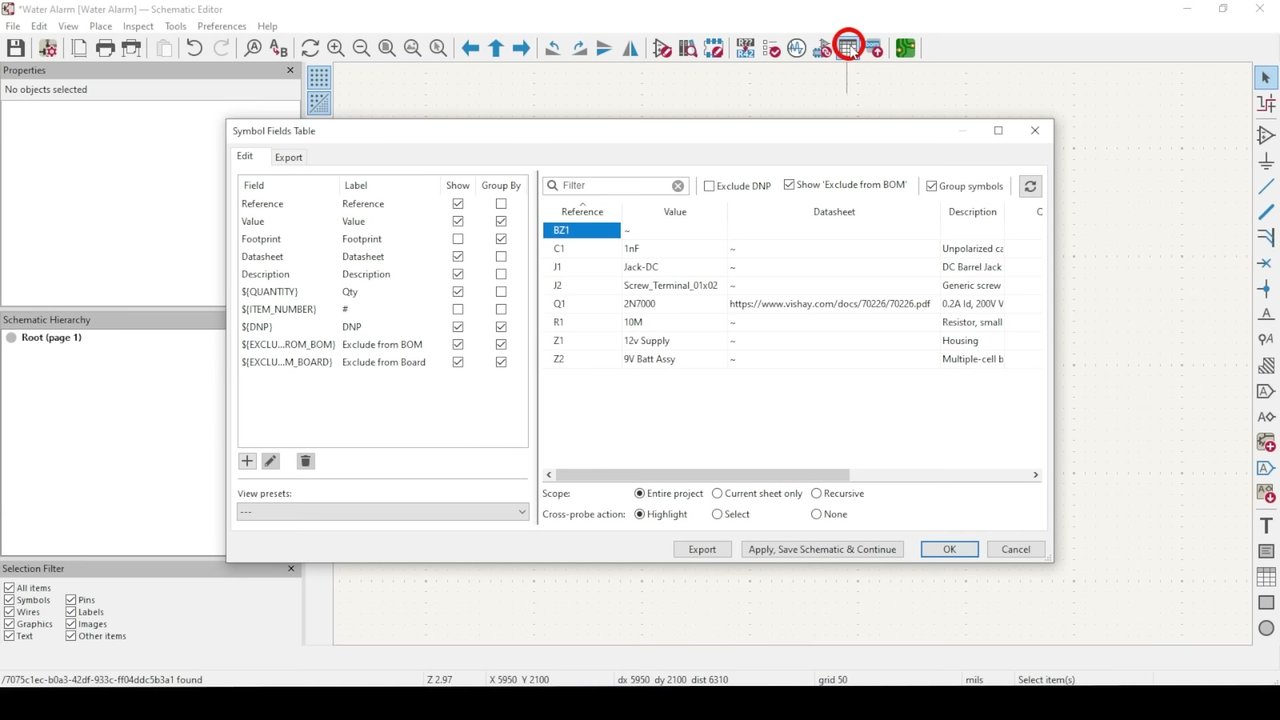This screenshot has height=720, width=1280.
Task: Rotate selection counterclockwise icon
Action: [x=552, y=48]
